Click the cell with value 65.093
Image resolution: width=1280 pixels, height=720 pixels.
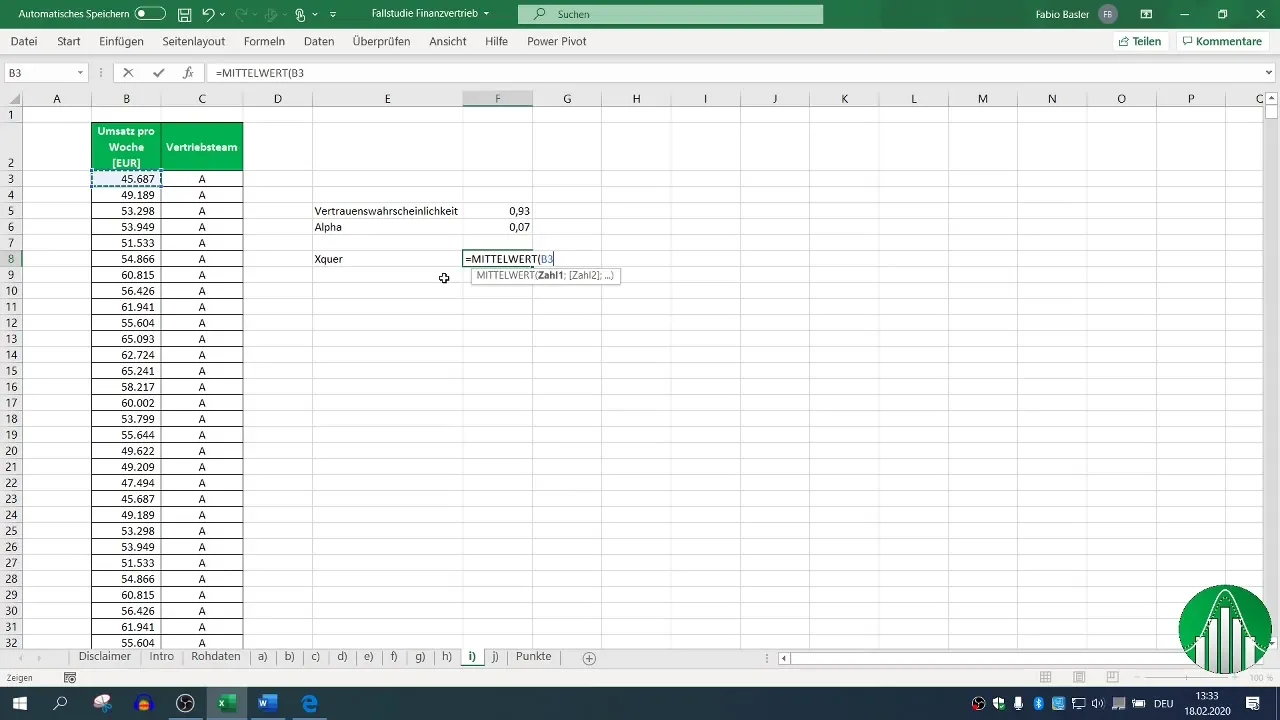126,339
